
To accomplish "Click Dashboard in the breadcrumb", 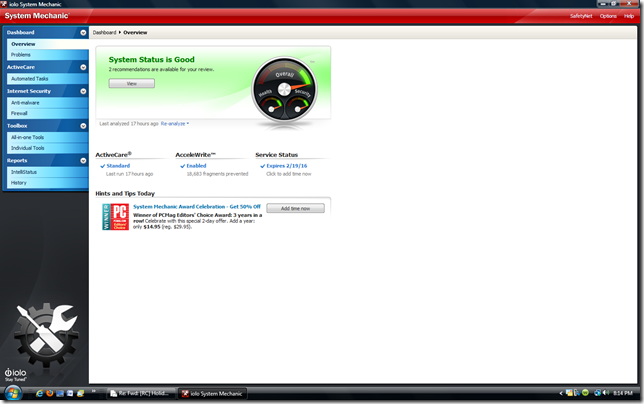I will (104, 32).
